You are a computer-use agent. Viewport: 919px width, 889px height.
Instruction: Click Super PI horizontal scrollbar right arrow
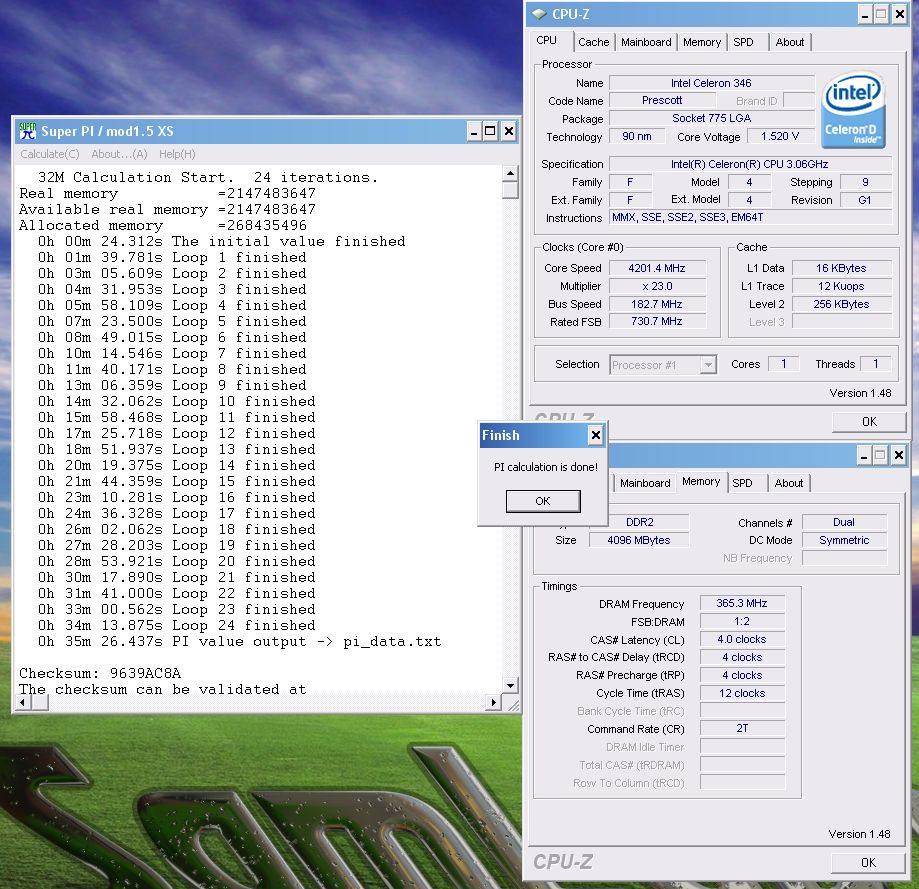(x=493, y=702)
